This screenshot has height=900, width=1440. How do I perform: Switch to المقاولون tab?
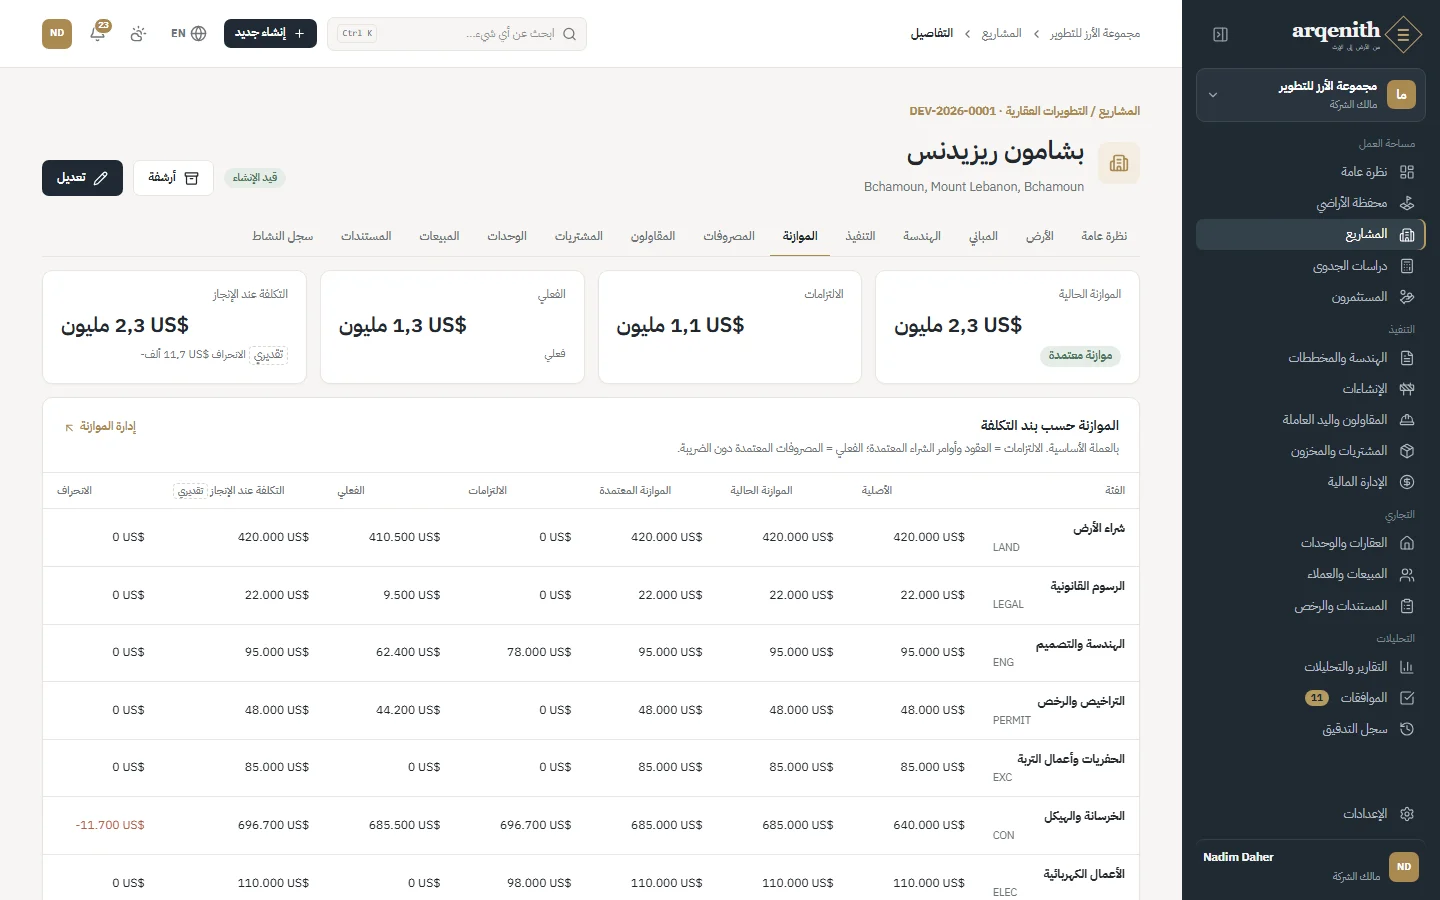[653, 236]
